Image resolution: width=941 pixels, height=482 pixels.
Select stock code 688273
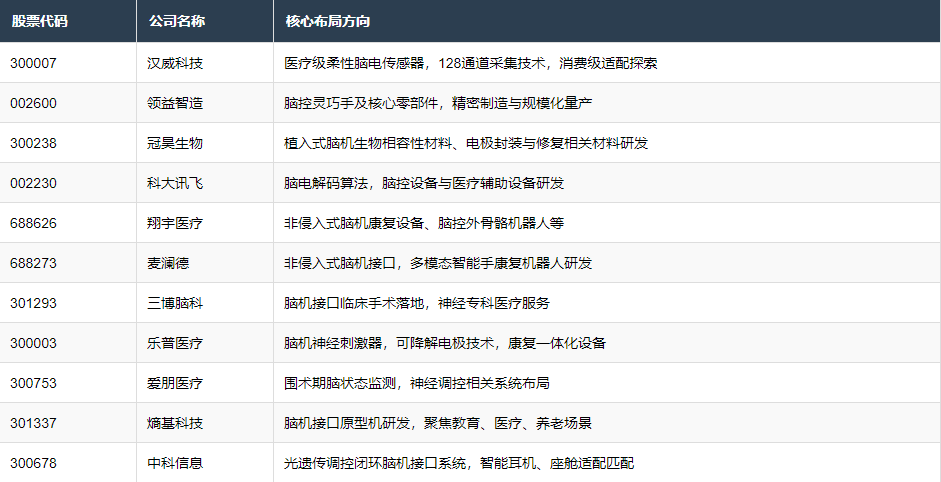tap(33, 263)
